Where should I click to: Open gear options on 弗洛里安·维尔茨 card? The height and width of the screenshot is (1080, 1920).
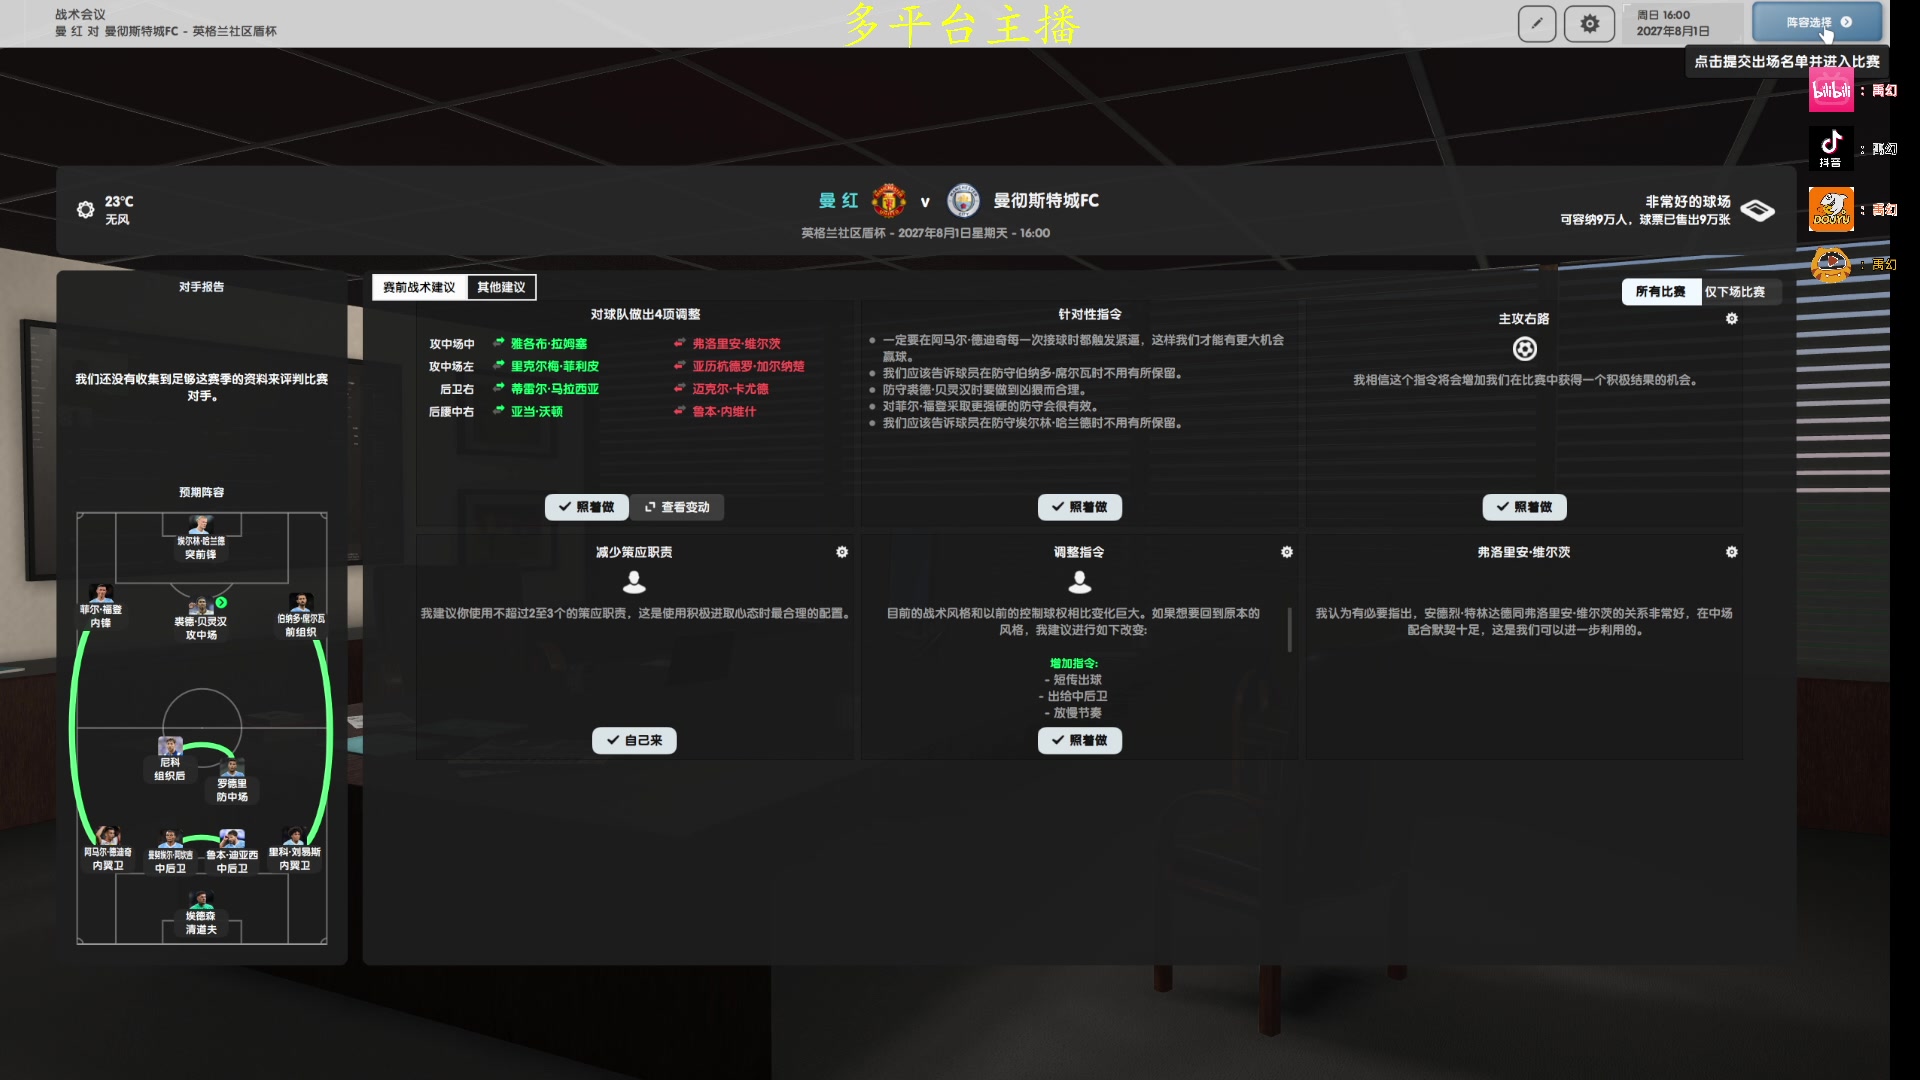pos(1732,552)
